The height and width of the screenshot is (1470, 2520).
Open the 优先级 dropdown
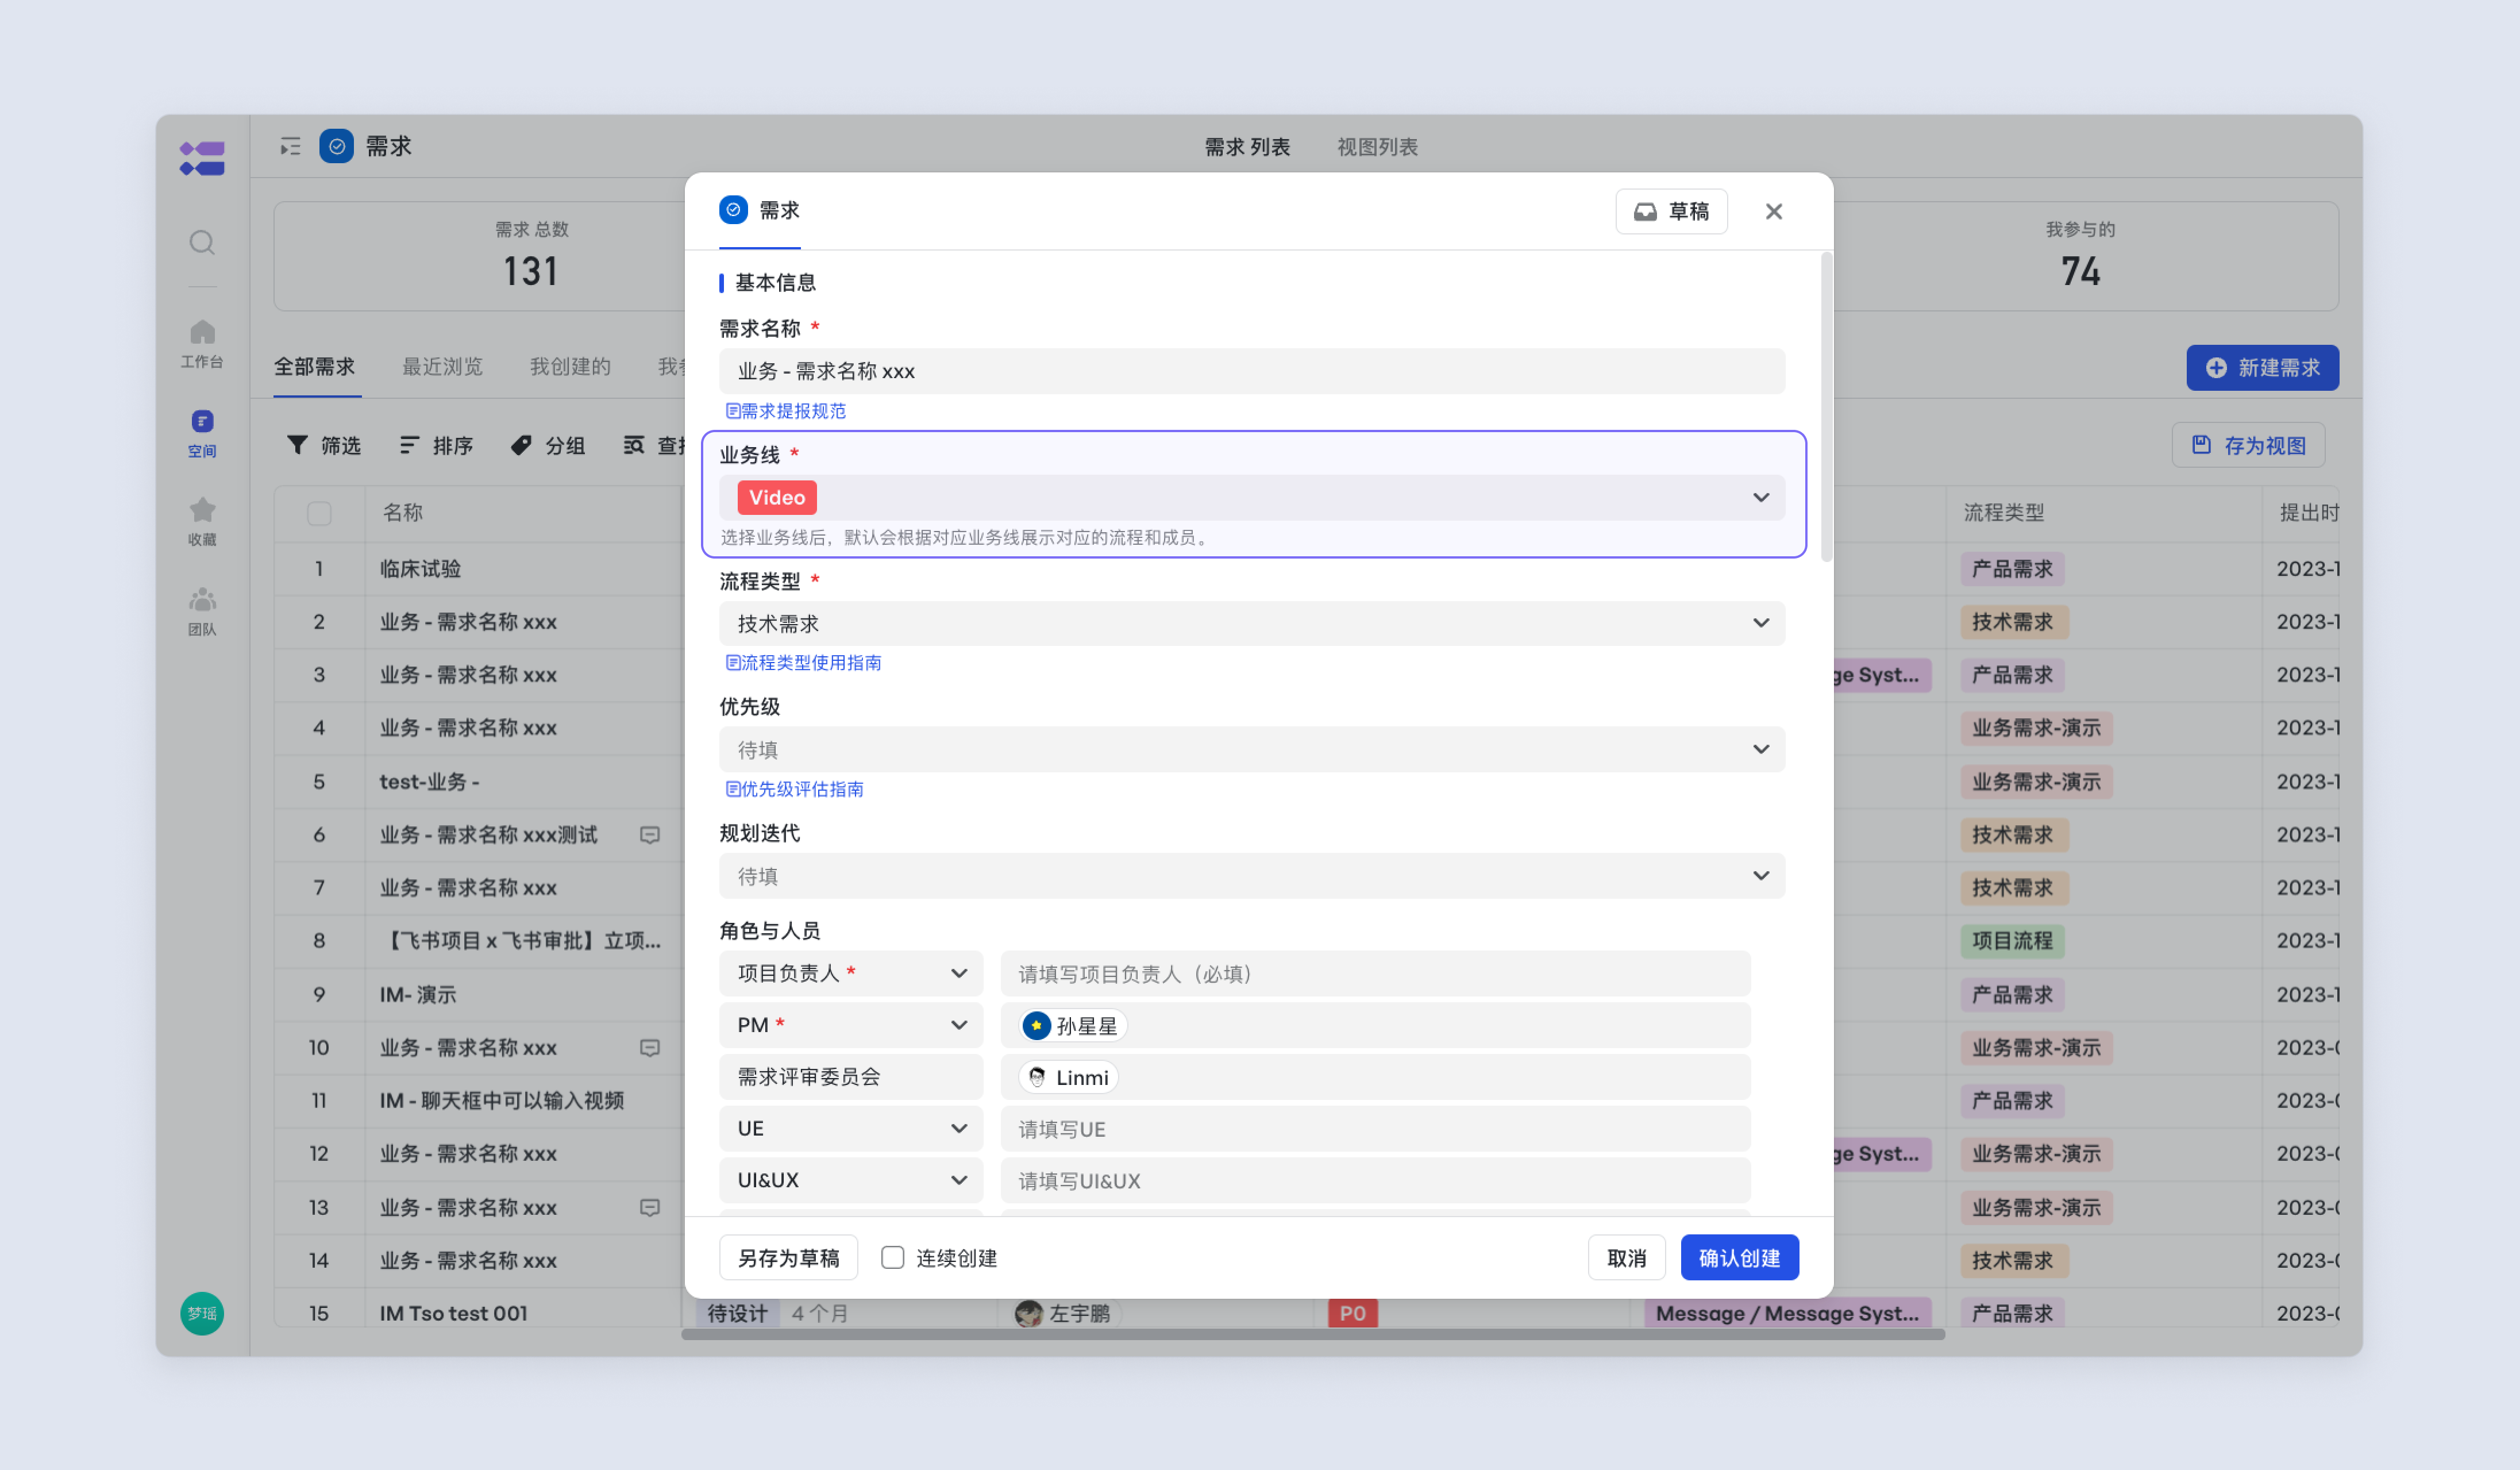click(1252, 749)
